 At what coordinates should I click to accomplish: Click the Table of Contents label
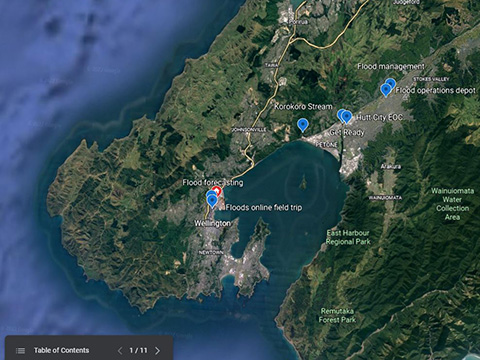61,350
